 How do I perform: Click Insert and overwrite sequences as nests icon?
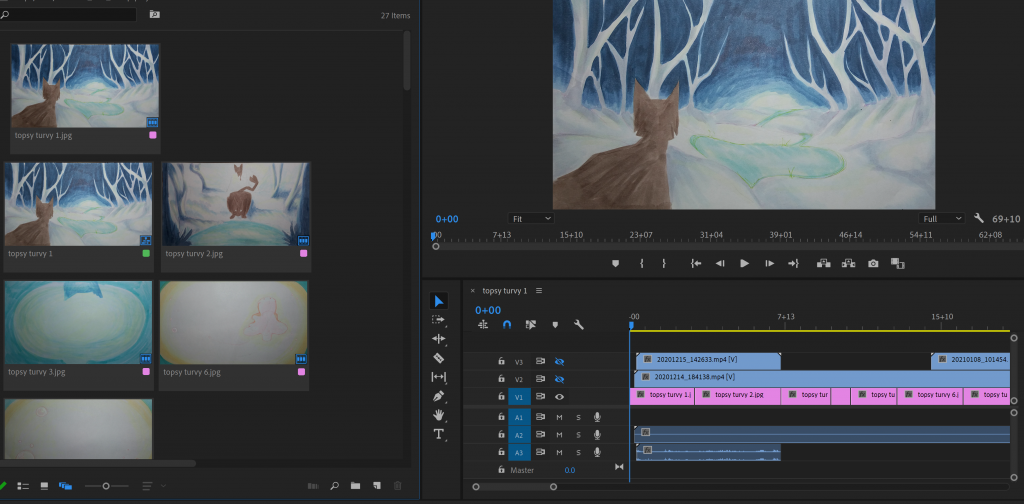[483, 324]
